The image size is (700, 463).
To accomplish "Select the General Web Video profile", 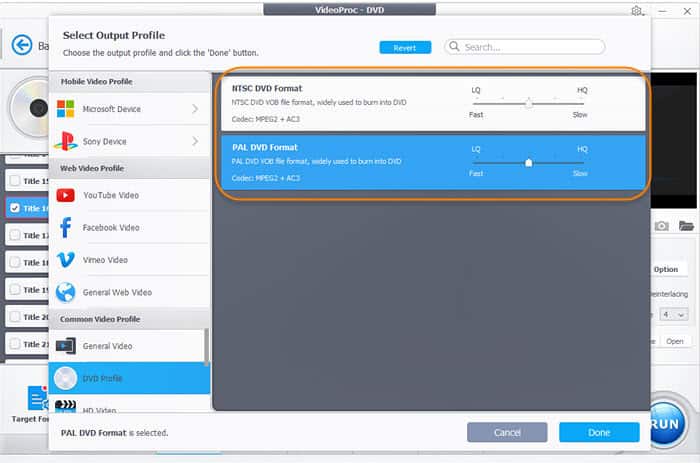I will pyautogui.click(x=129, y=292).
